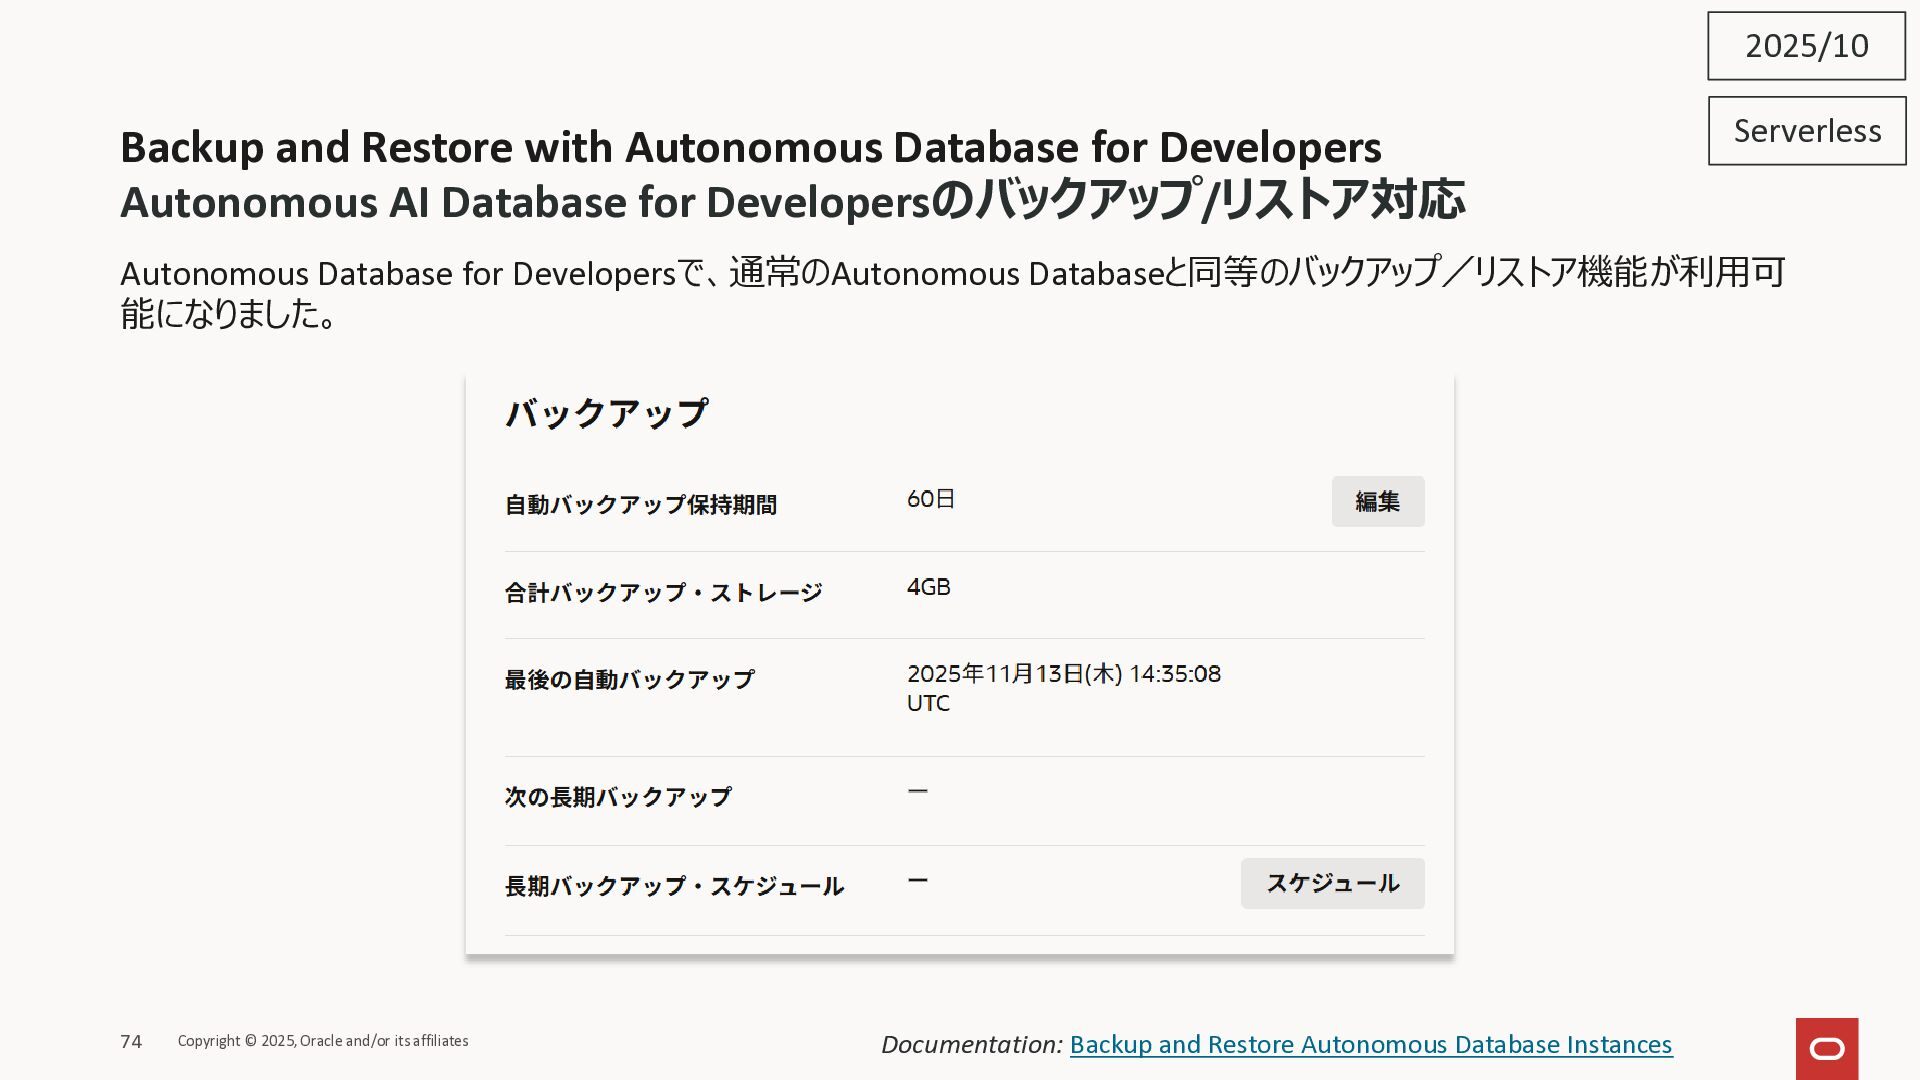Click the 合計バックアップ・ストレージ label
Screen dimensions: 1920x1080
click(x=663, y=593)
